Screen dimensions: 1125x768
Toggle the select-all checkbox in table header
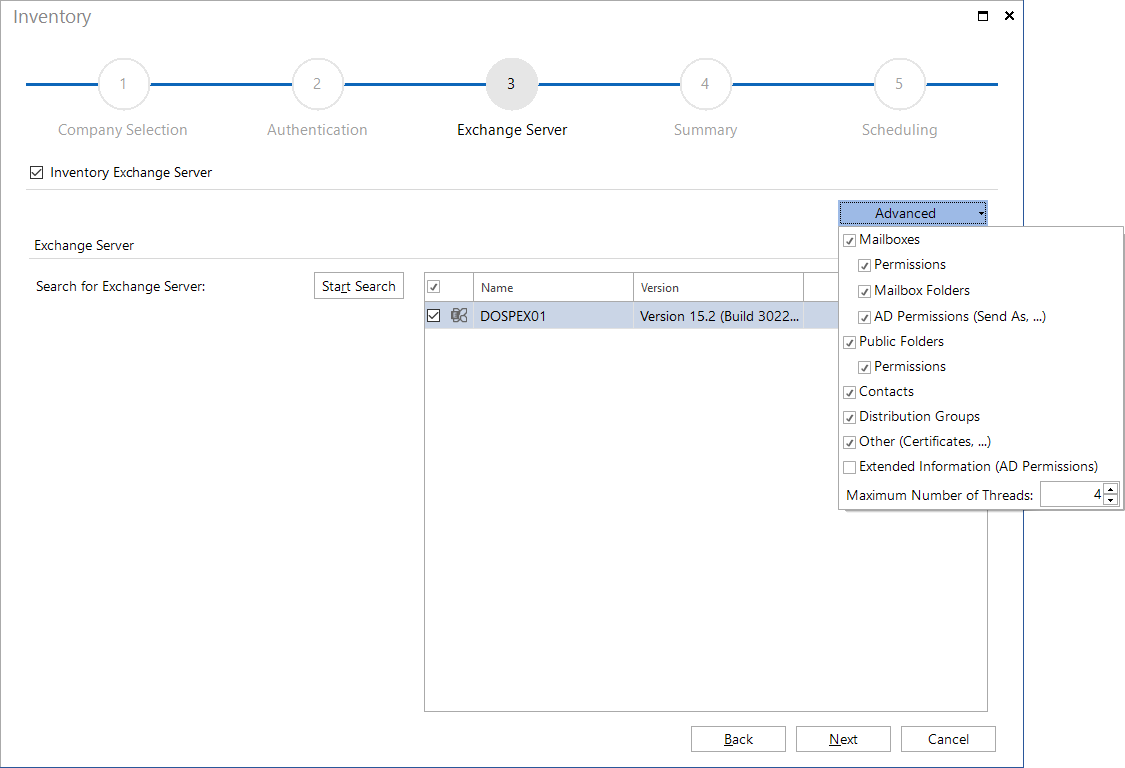tap(433, 287)
